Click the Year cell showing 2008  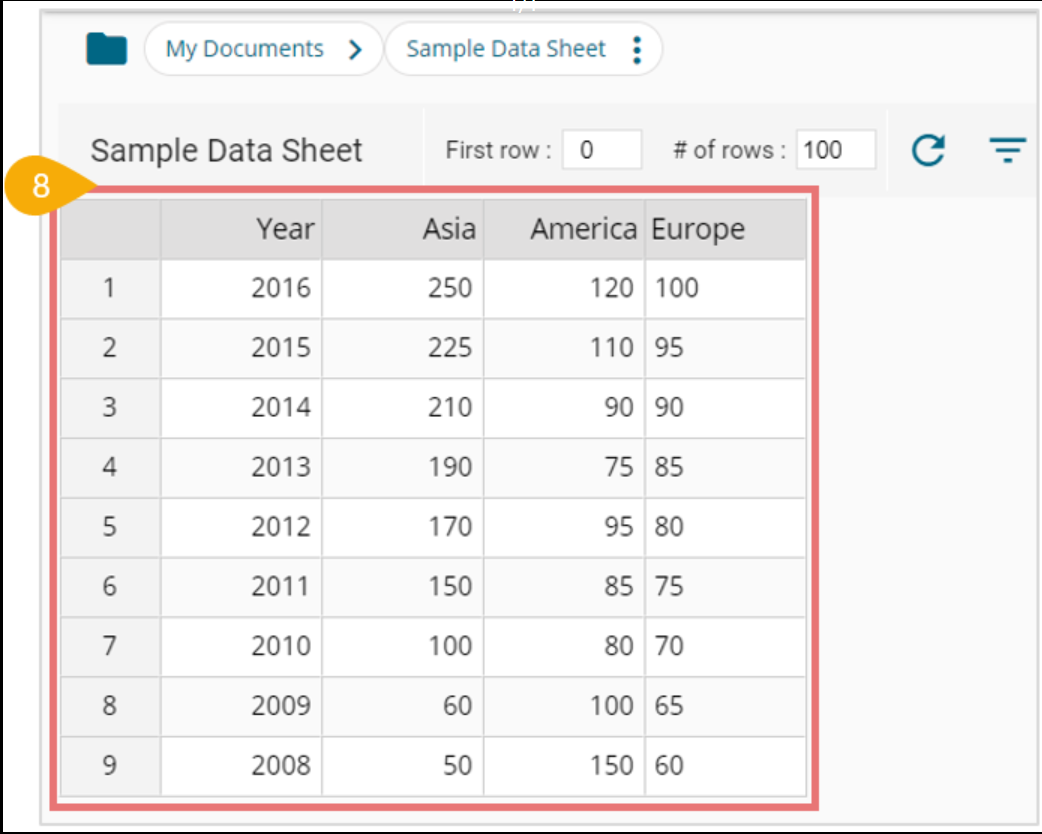pos(241,766)
